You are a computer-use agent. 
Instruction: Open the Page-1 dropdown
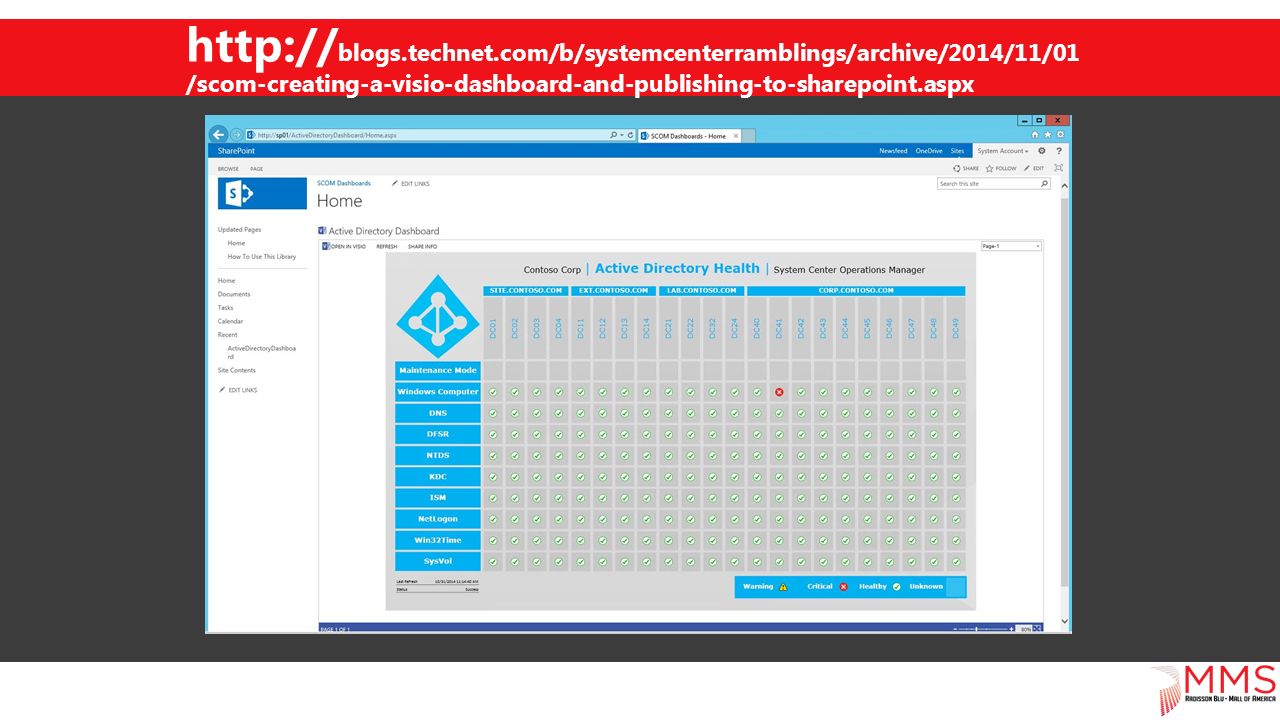pyautogui.click(x=1011, y=246)
